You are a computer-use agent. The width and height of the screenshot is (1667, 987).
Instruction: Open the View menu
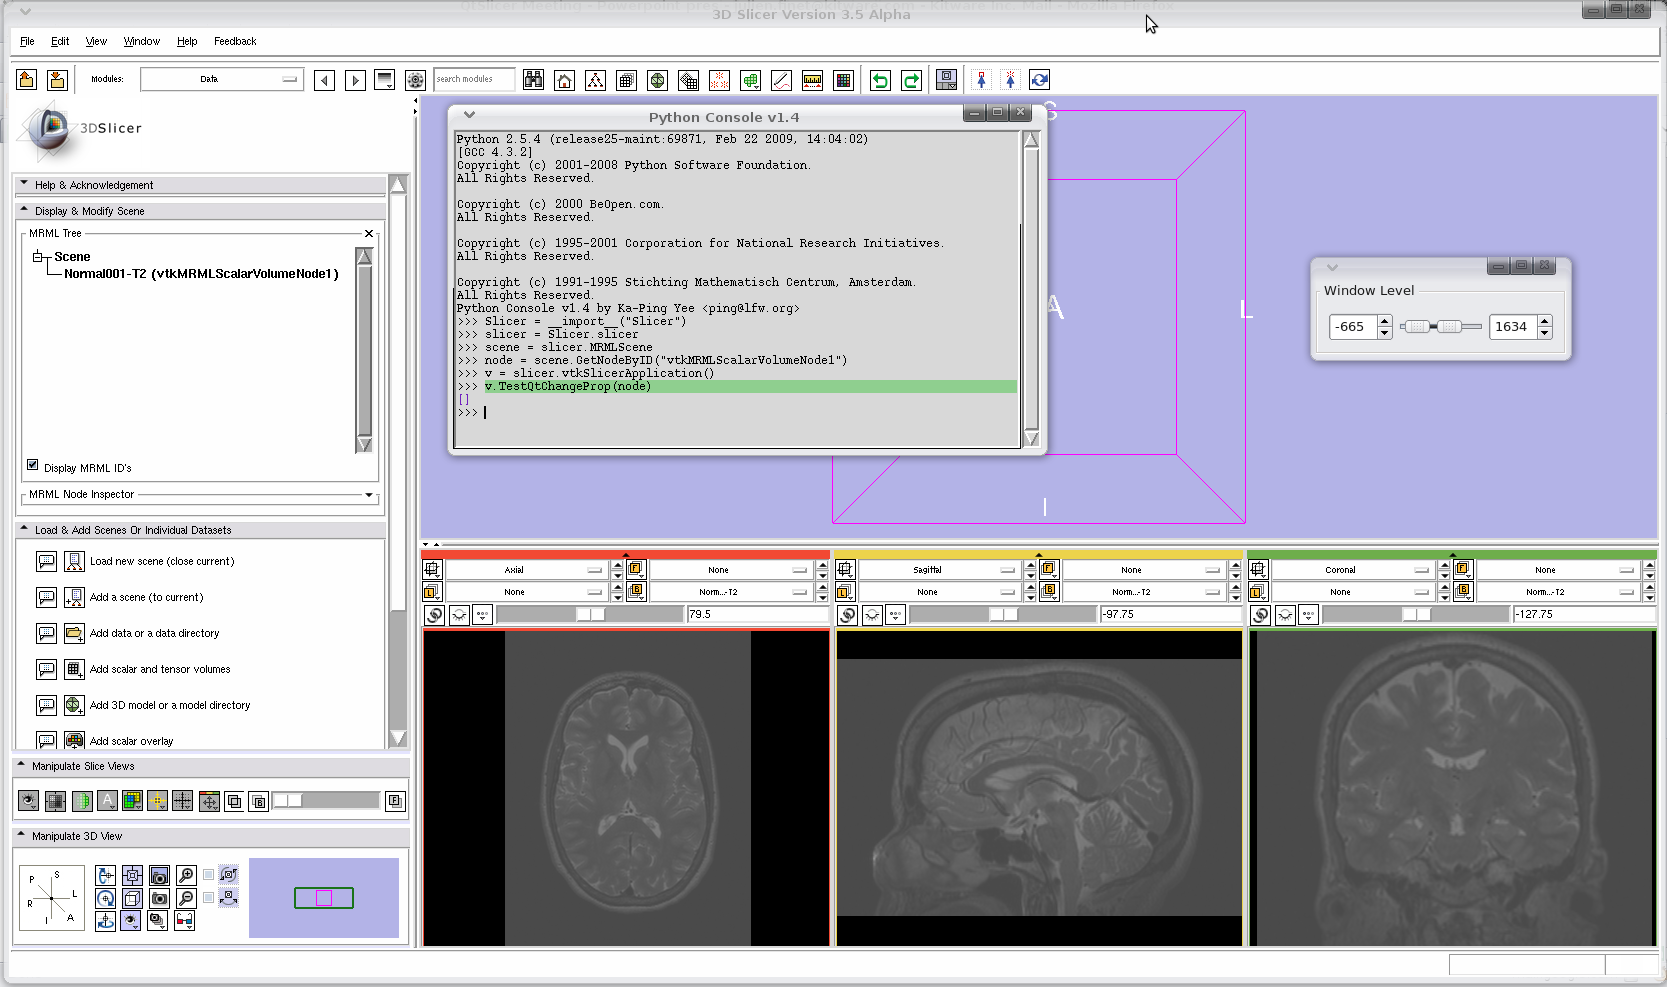point(96,41)
